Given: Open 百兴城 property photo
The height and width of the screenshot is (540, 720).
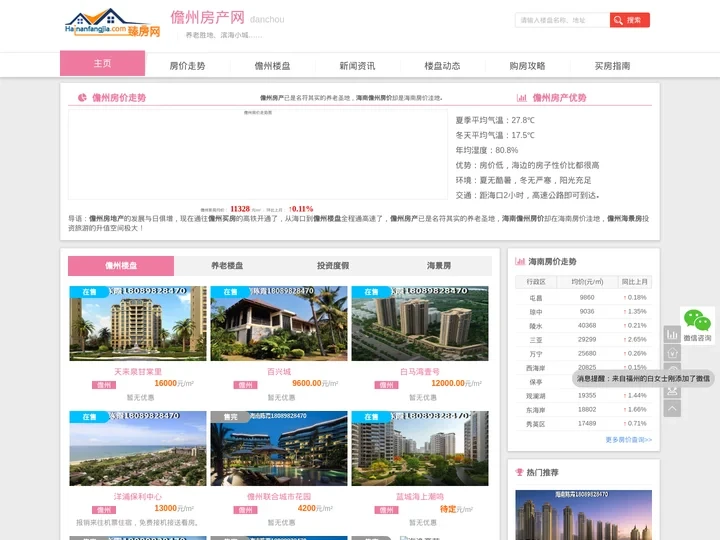Looking at the screenshot, I should [x=279, y=323].
